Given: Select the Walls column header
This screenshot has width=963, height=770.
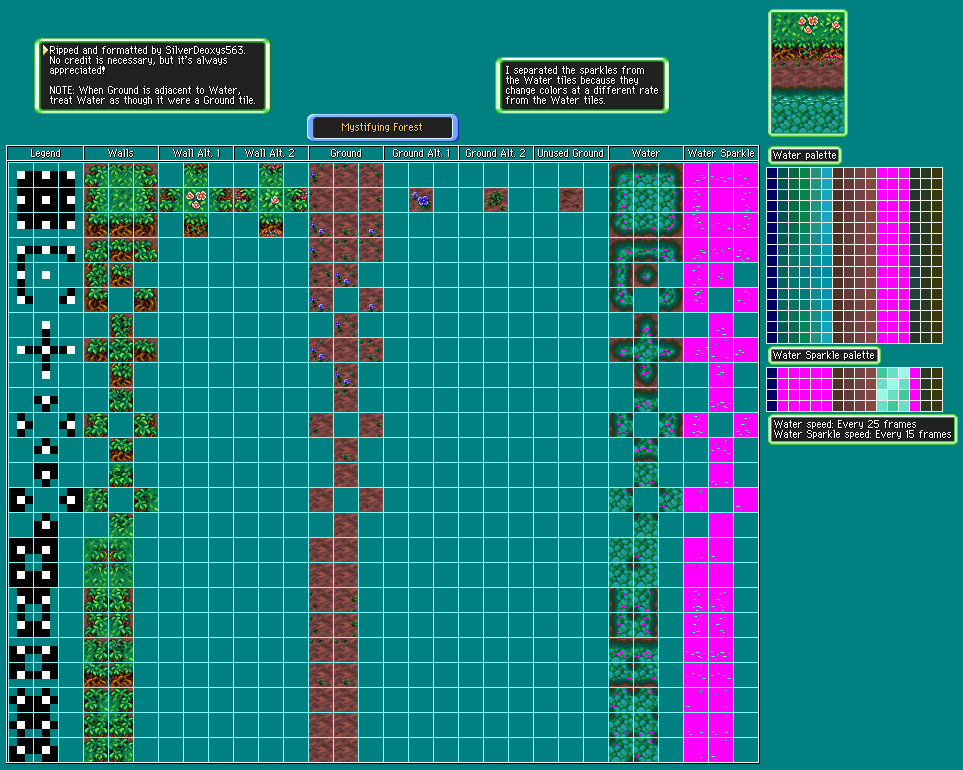Looking at the screenshot, I should click(x=121, y=154).
